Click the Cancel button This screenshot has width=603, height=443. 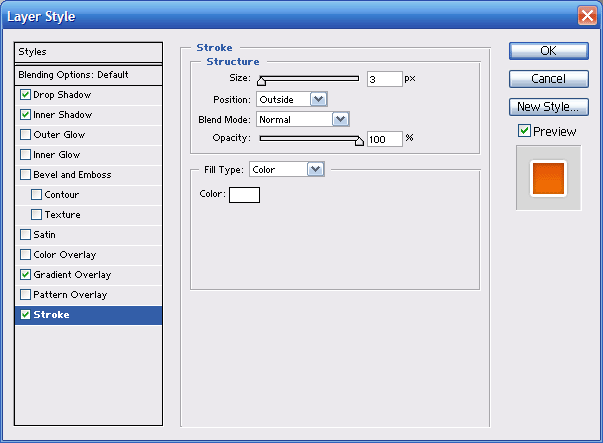(548, 78)
